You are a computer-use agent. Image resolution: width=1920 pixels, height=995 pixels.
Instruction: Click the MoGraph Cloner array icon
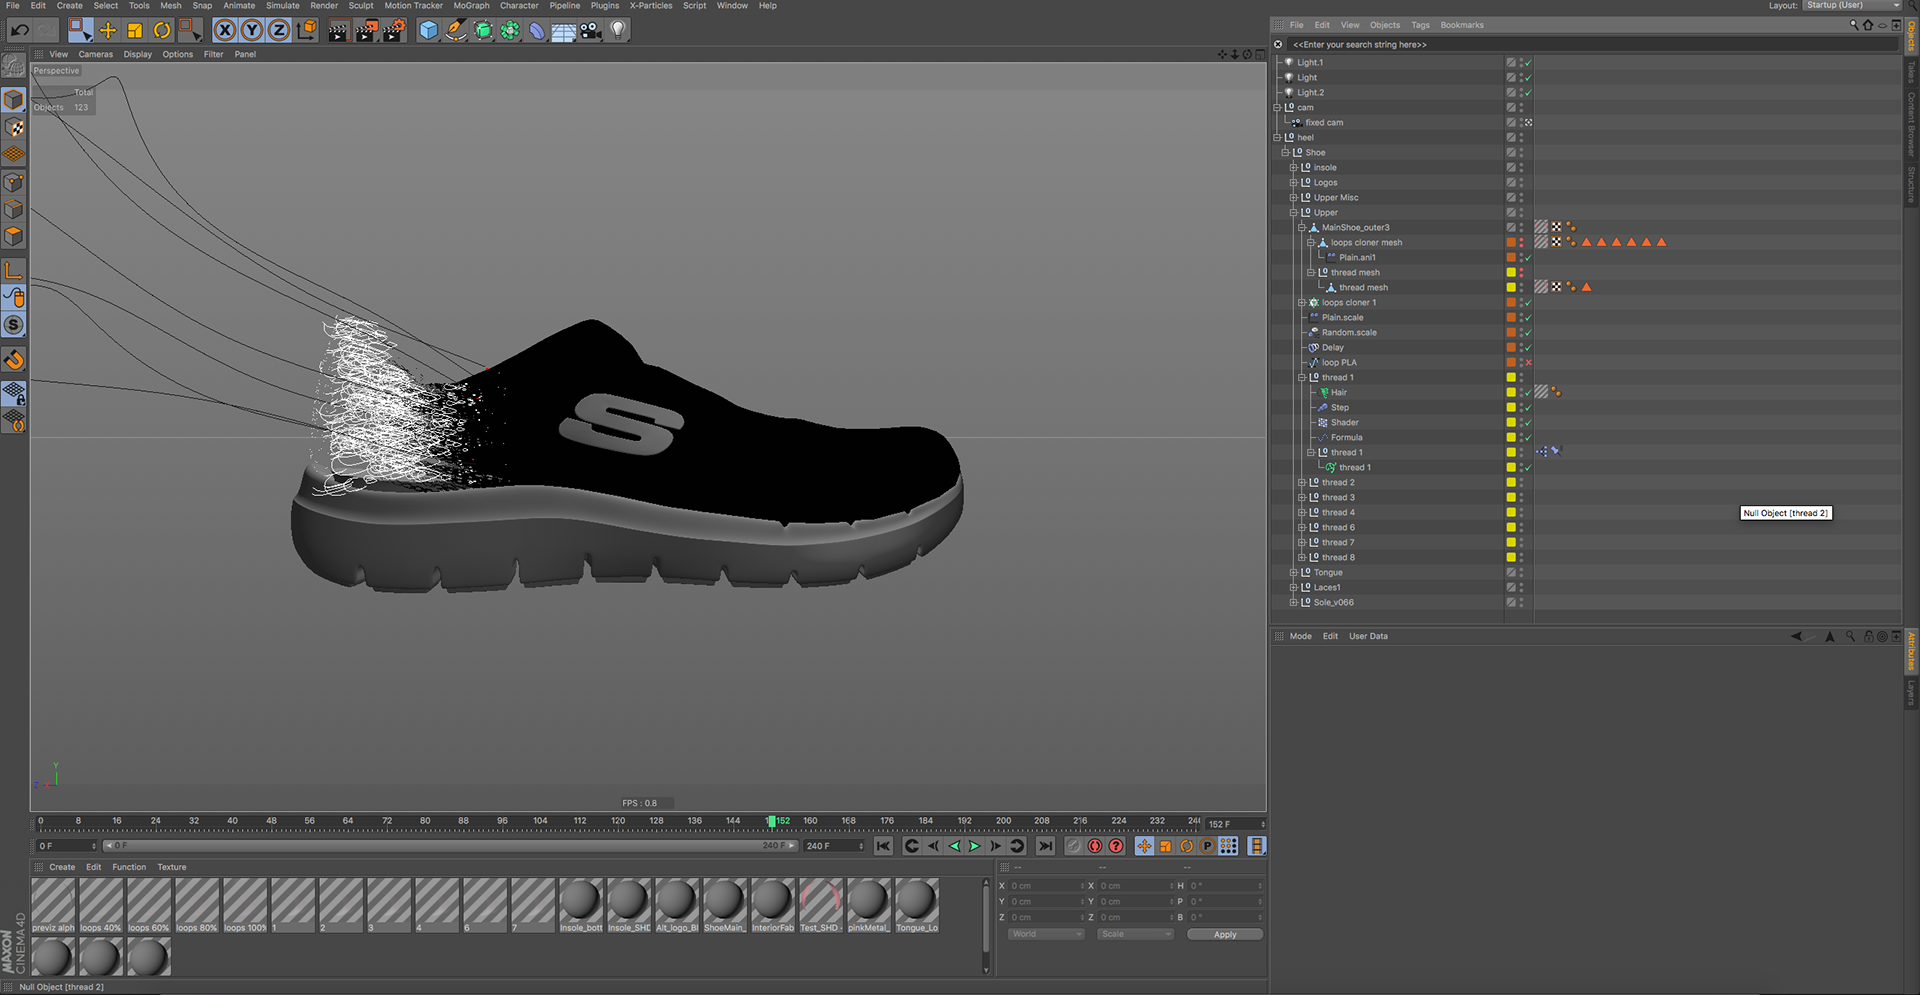(510, 30)
